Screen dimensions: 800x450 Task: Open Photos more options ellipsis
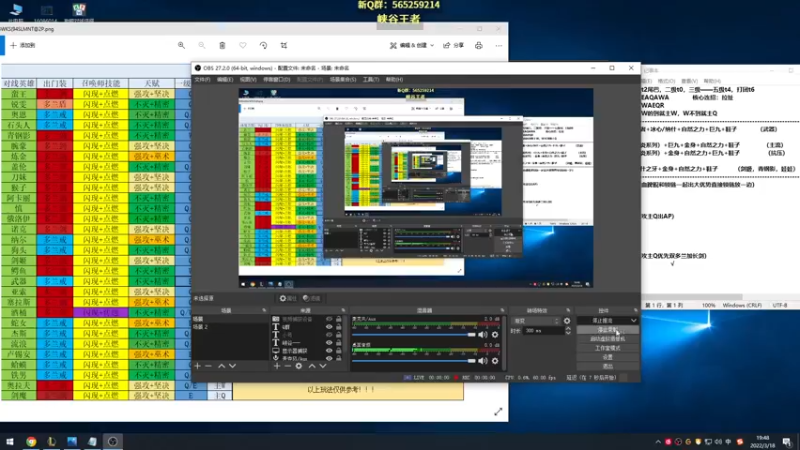[499, 45]
